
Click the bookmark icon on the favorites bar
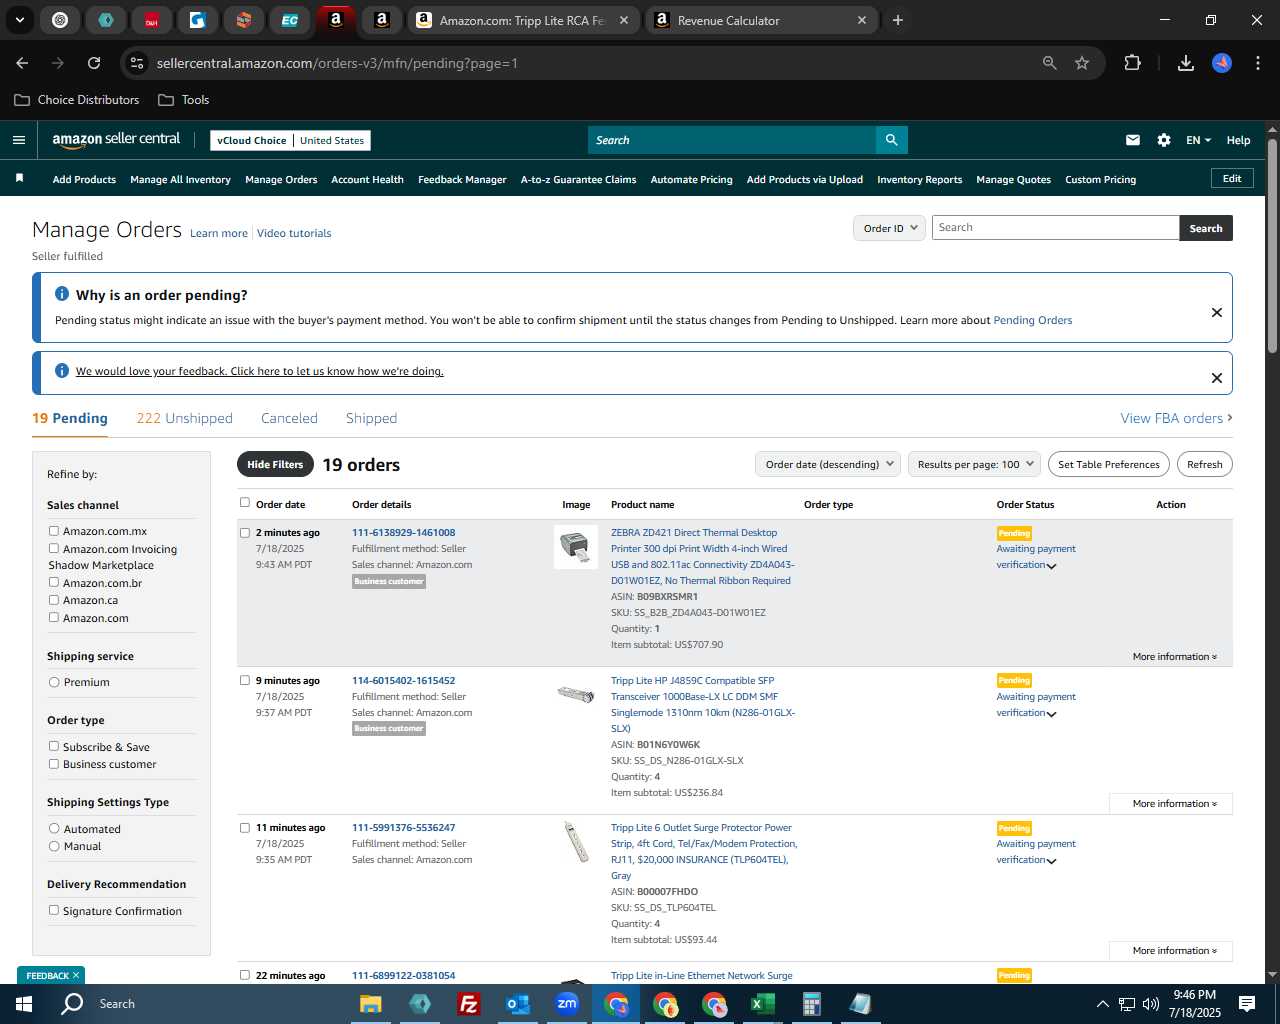pyautogui.click(x=19, y=179)
